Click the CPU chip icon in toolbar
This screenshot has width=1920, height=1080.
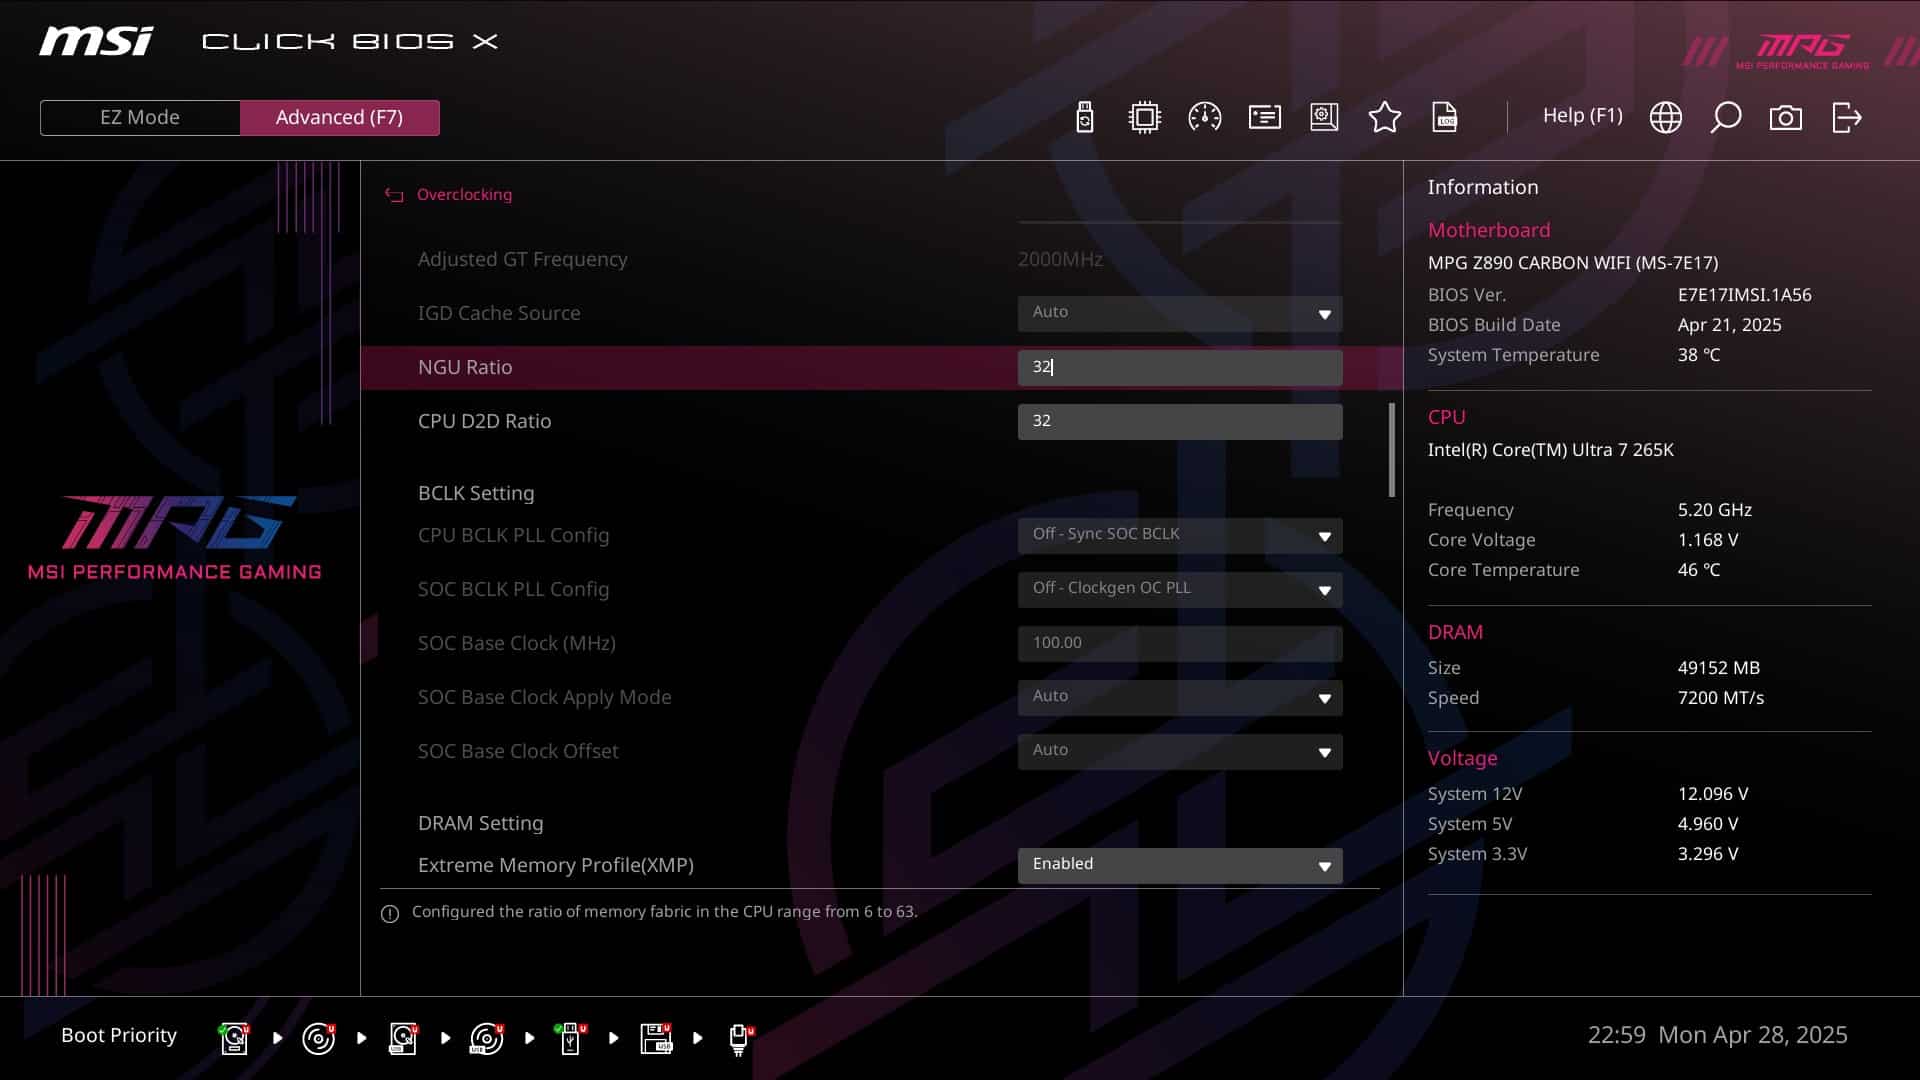click(1144, 117)
